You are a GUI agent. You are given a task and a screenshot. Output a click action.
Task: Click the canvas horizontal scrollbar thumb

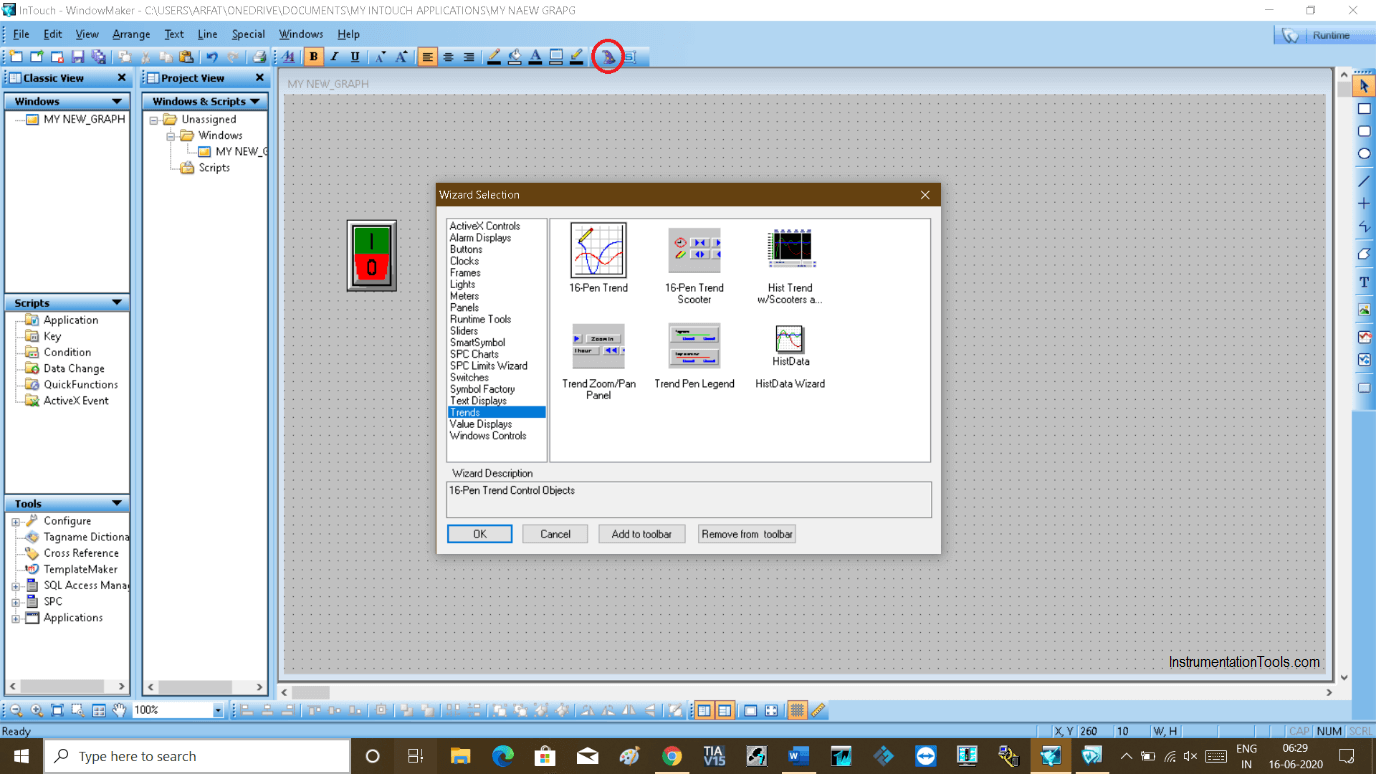(x=311, y=692)
